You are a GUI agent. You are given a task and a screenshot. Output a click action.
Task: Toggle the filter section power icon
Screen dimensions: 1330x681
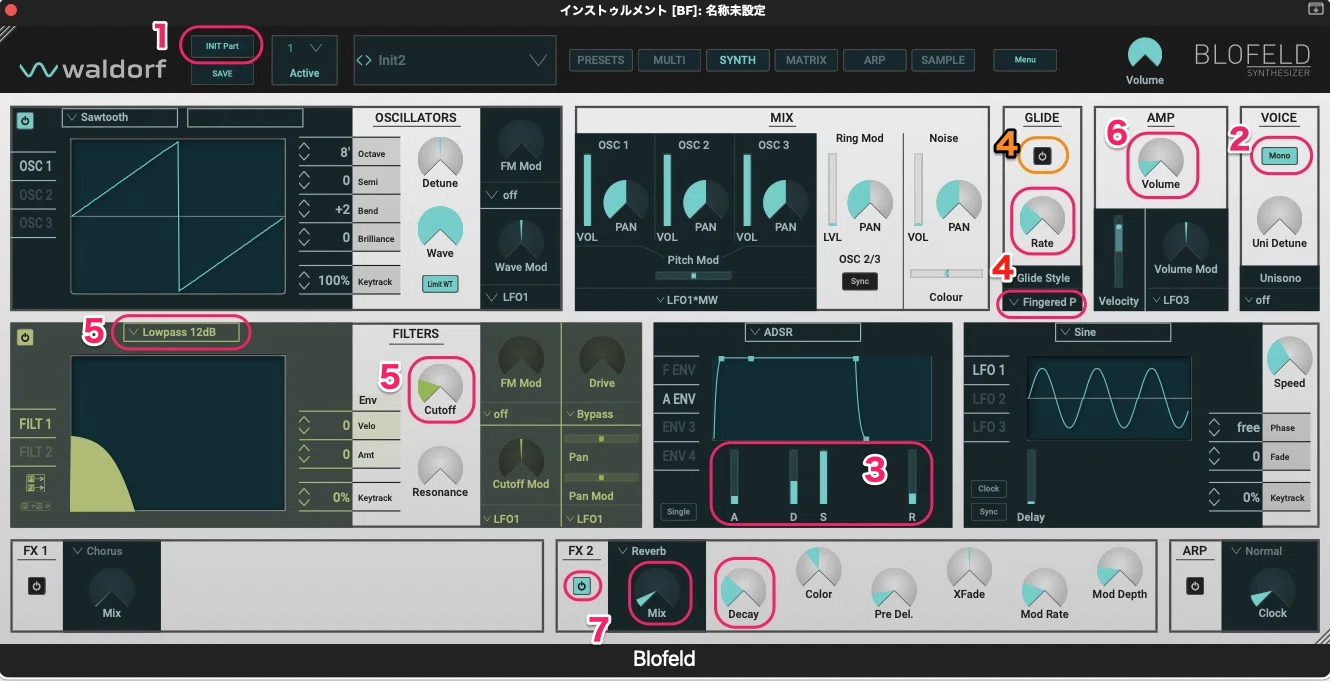pyautogui.click(x=25, y=338)
